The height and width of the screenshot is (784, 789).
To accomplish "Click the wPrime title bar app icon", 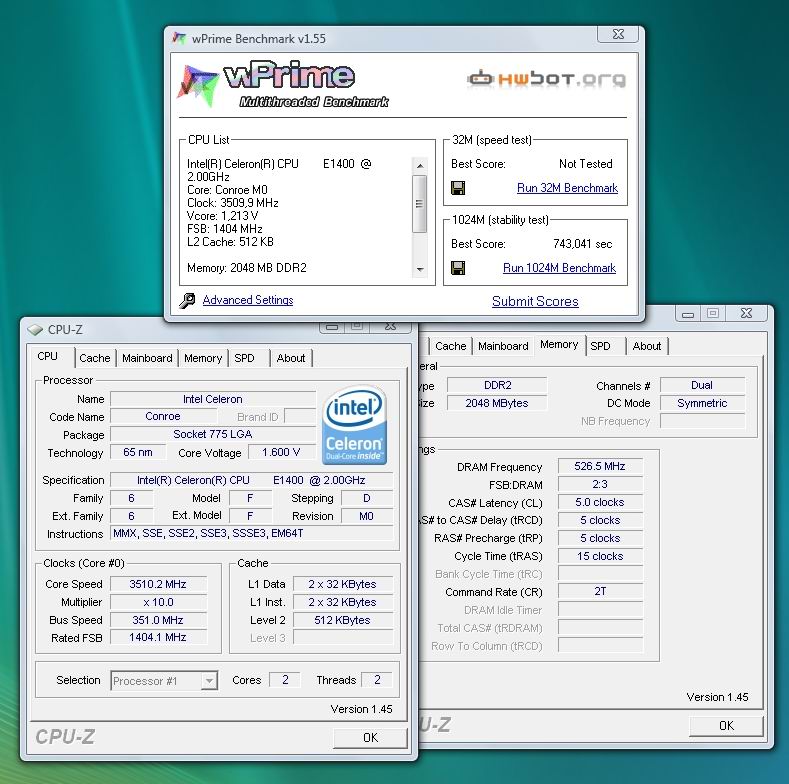I will (x=179, y=38).
